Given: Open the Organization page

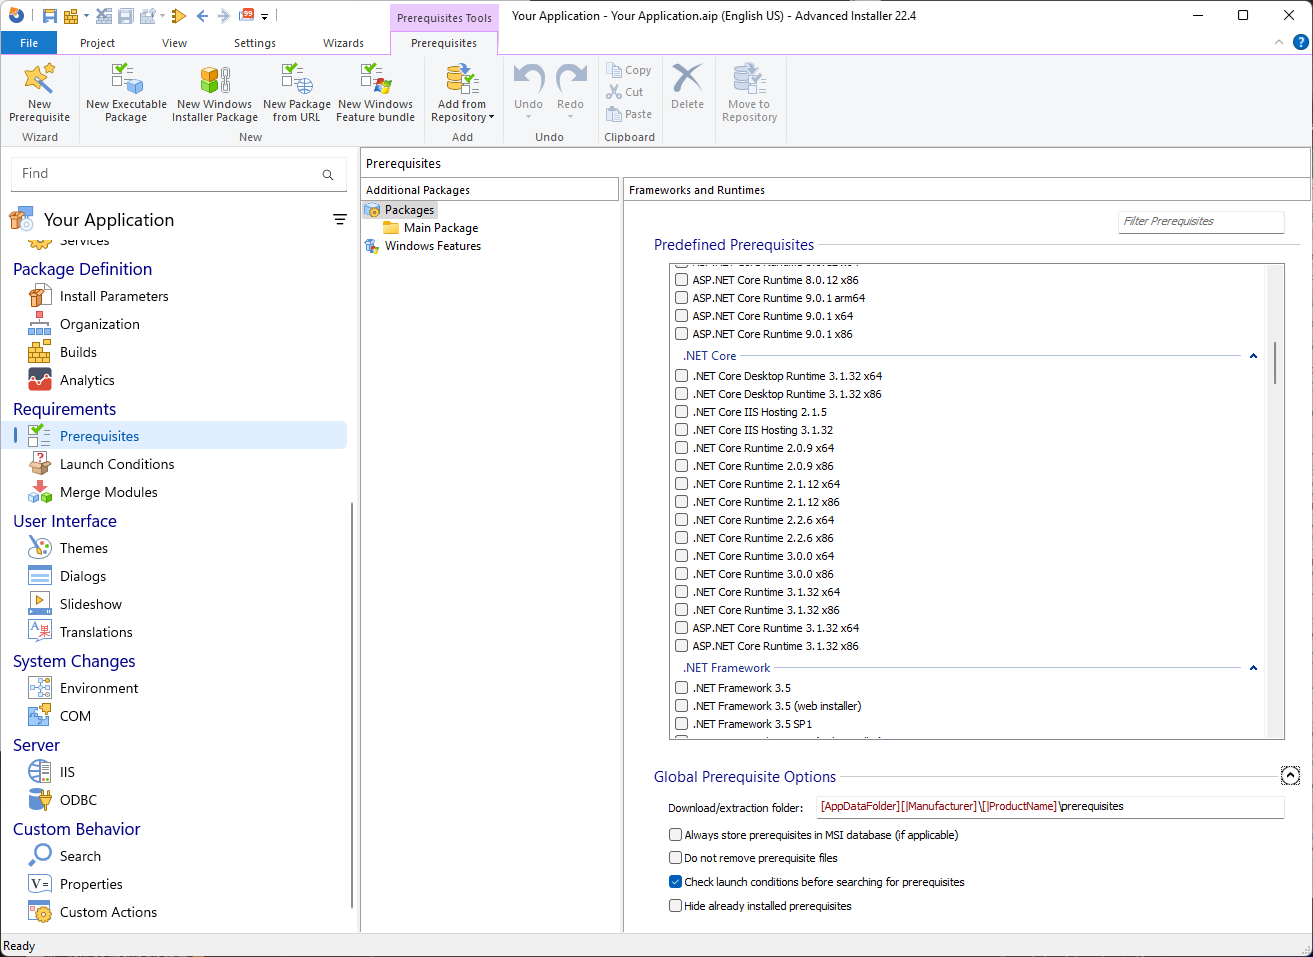Looking at the screenshot, I should pos(100,324).
